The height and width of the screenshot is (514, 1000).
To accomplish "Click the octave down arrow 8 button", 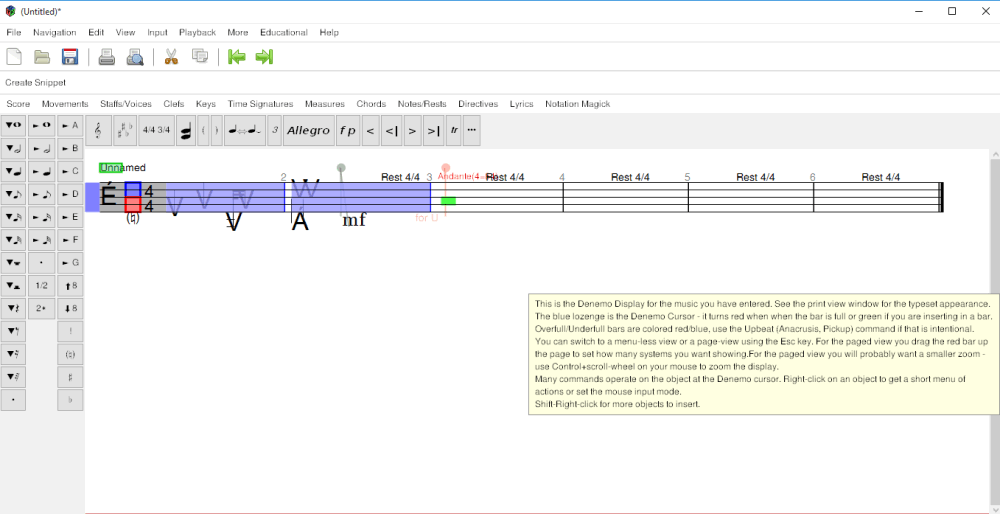I will (70, 309).
